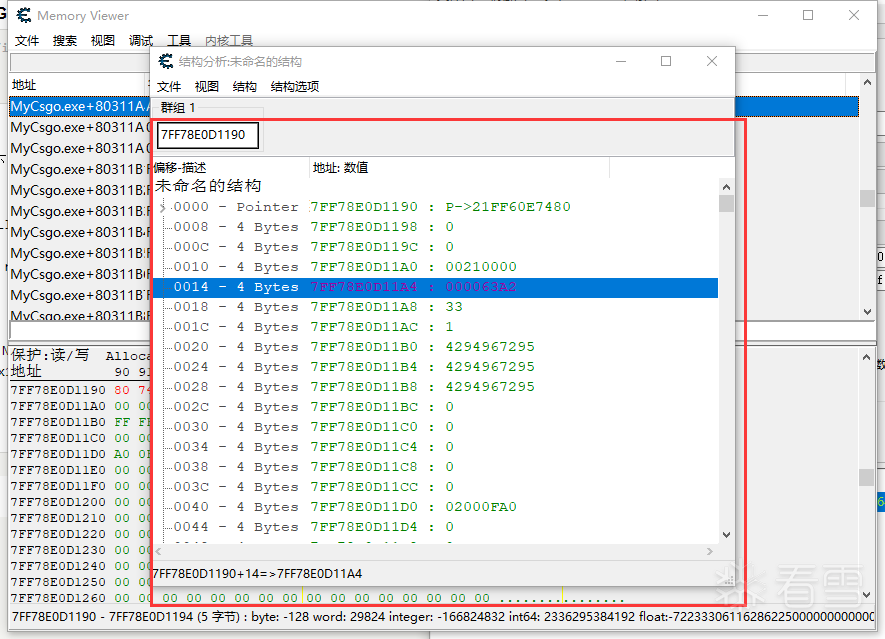The height and width of the screenshot is (639, 885).
Task: Click the structure list scroll up arrow
Action: pos(726,187)
